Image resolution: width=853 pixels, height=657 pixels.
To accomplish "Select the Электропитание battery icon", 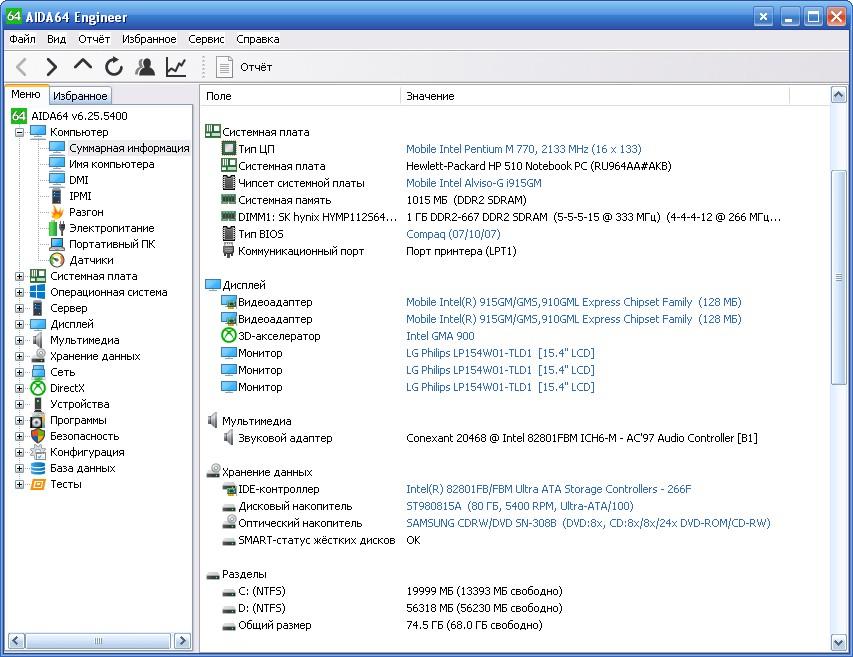I will click(x=57, y=228).
